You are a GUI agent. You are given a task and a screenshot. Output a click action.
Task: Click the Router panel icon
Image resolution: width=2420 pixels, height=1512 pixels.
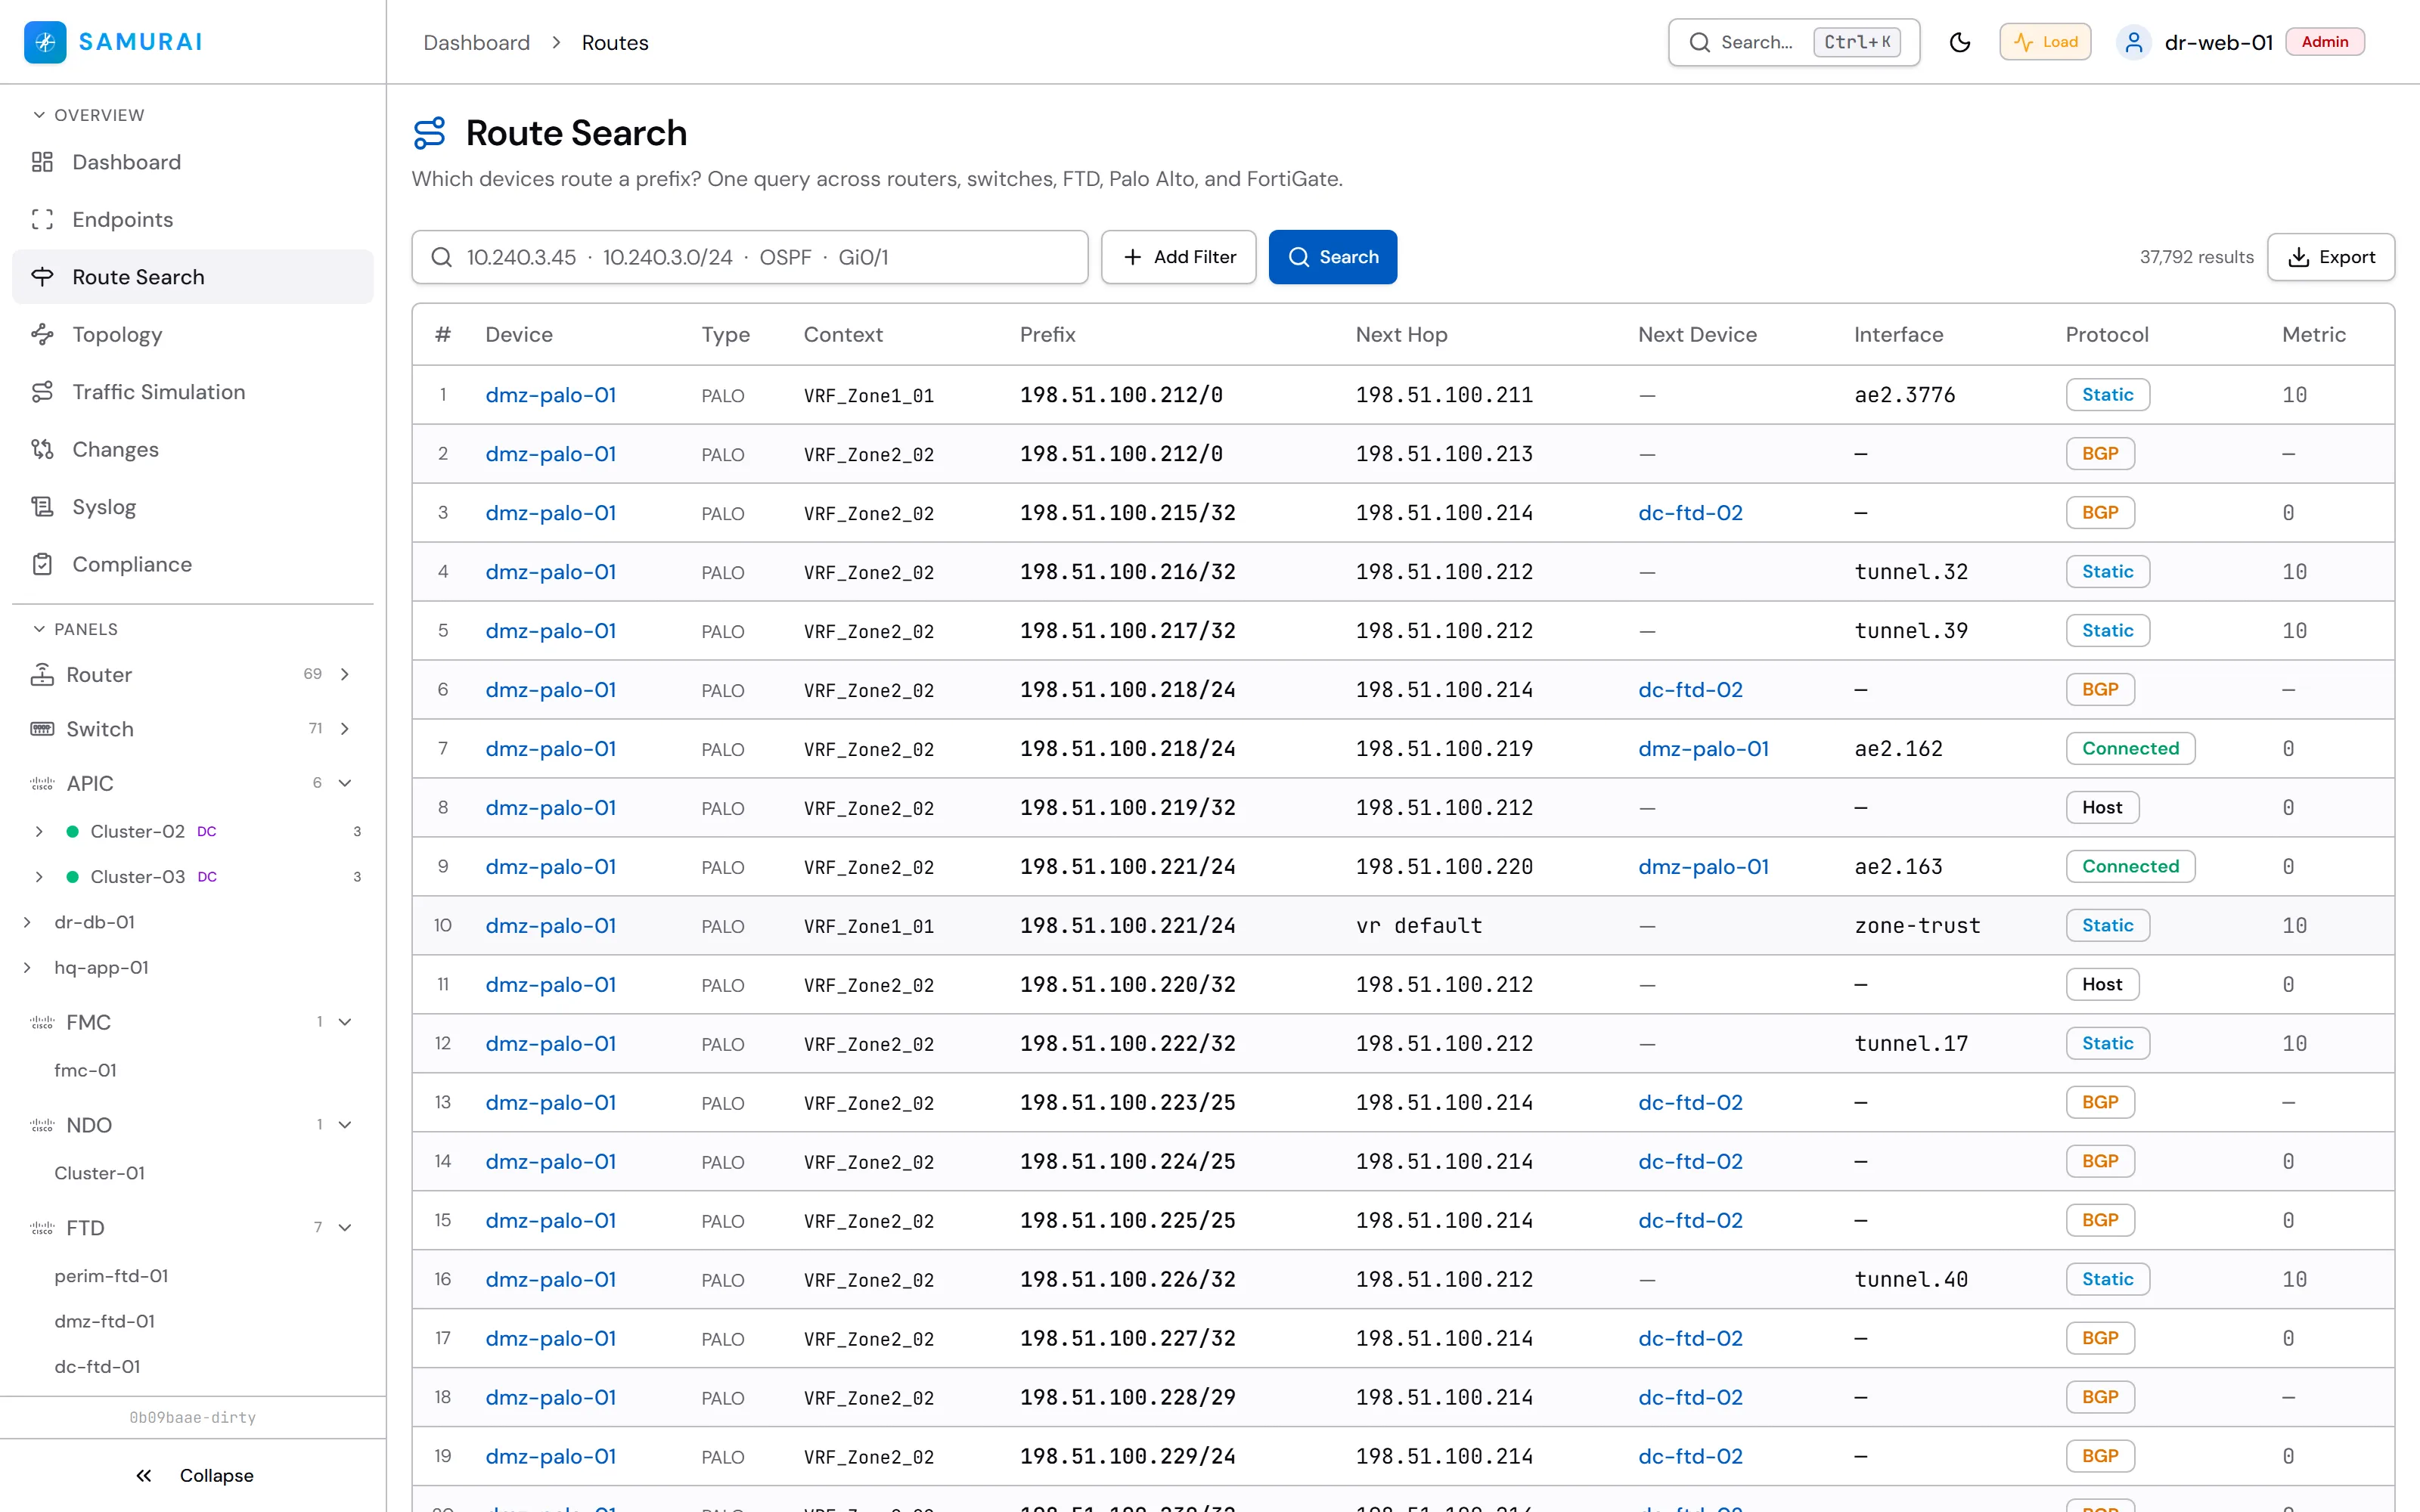click(42, 675)
